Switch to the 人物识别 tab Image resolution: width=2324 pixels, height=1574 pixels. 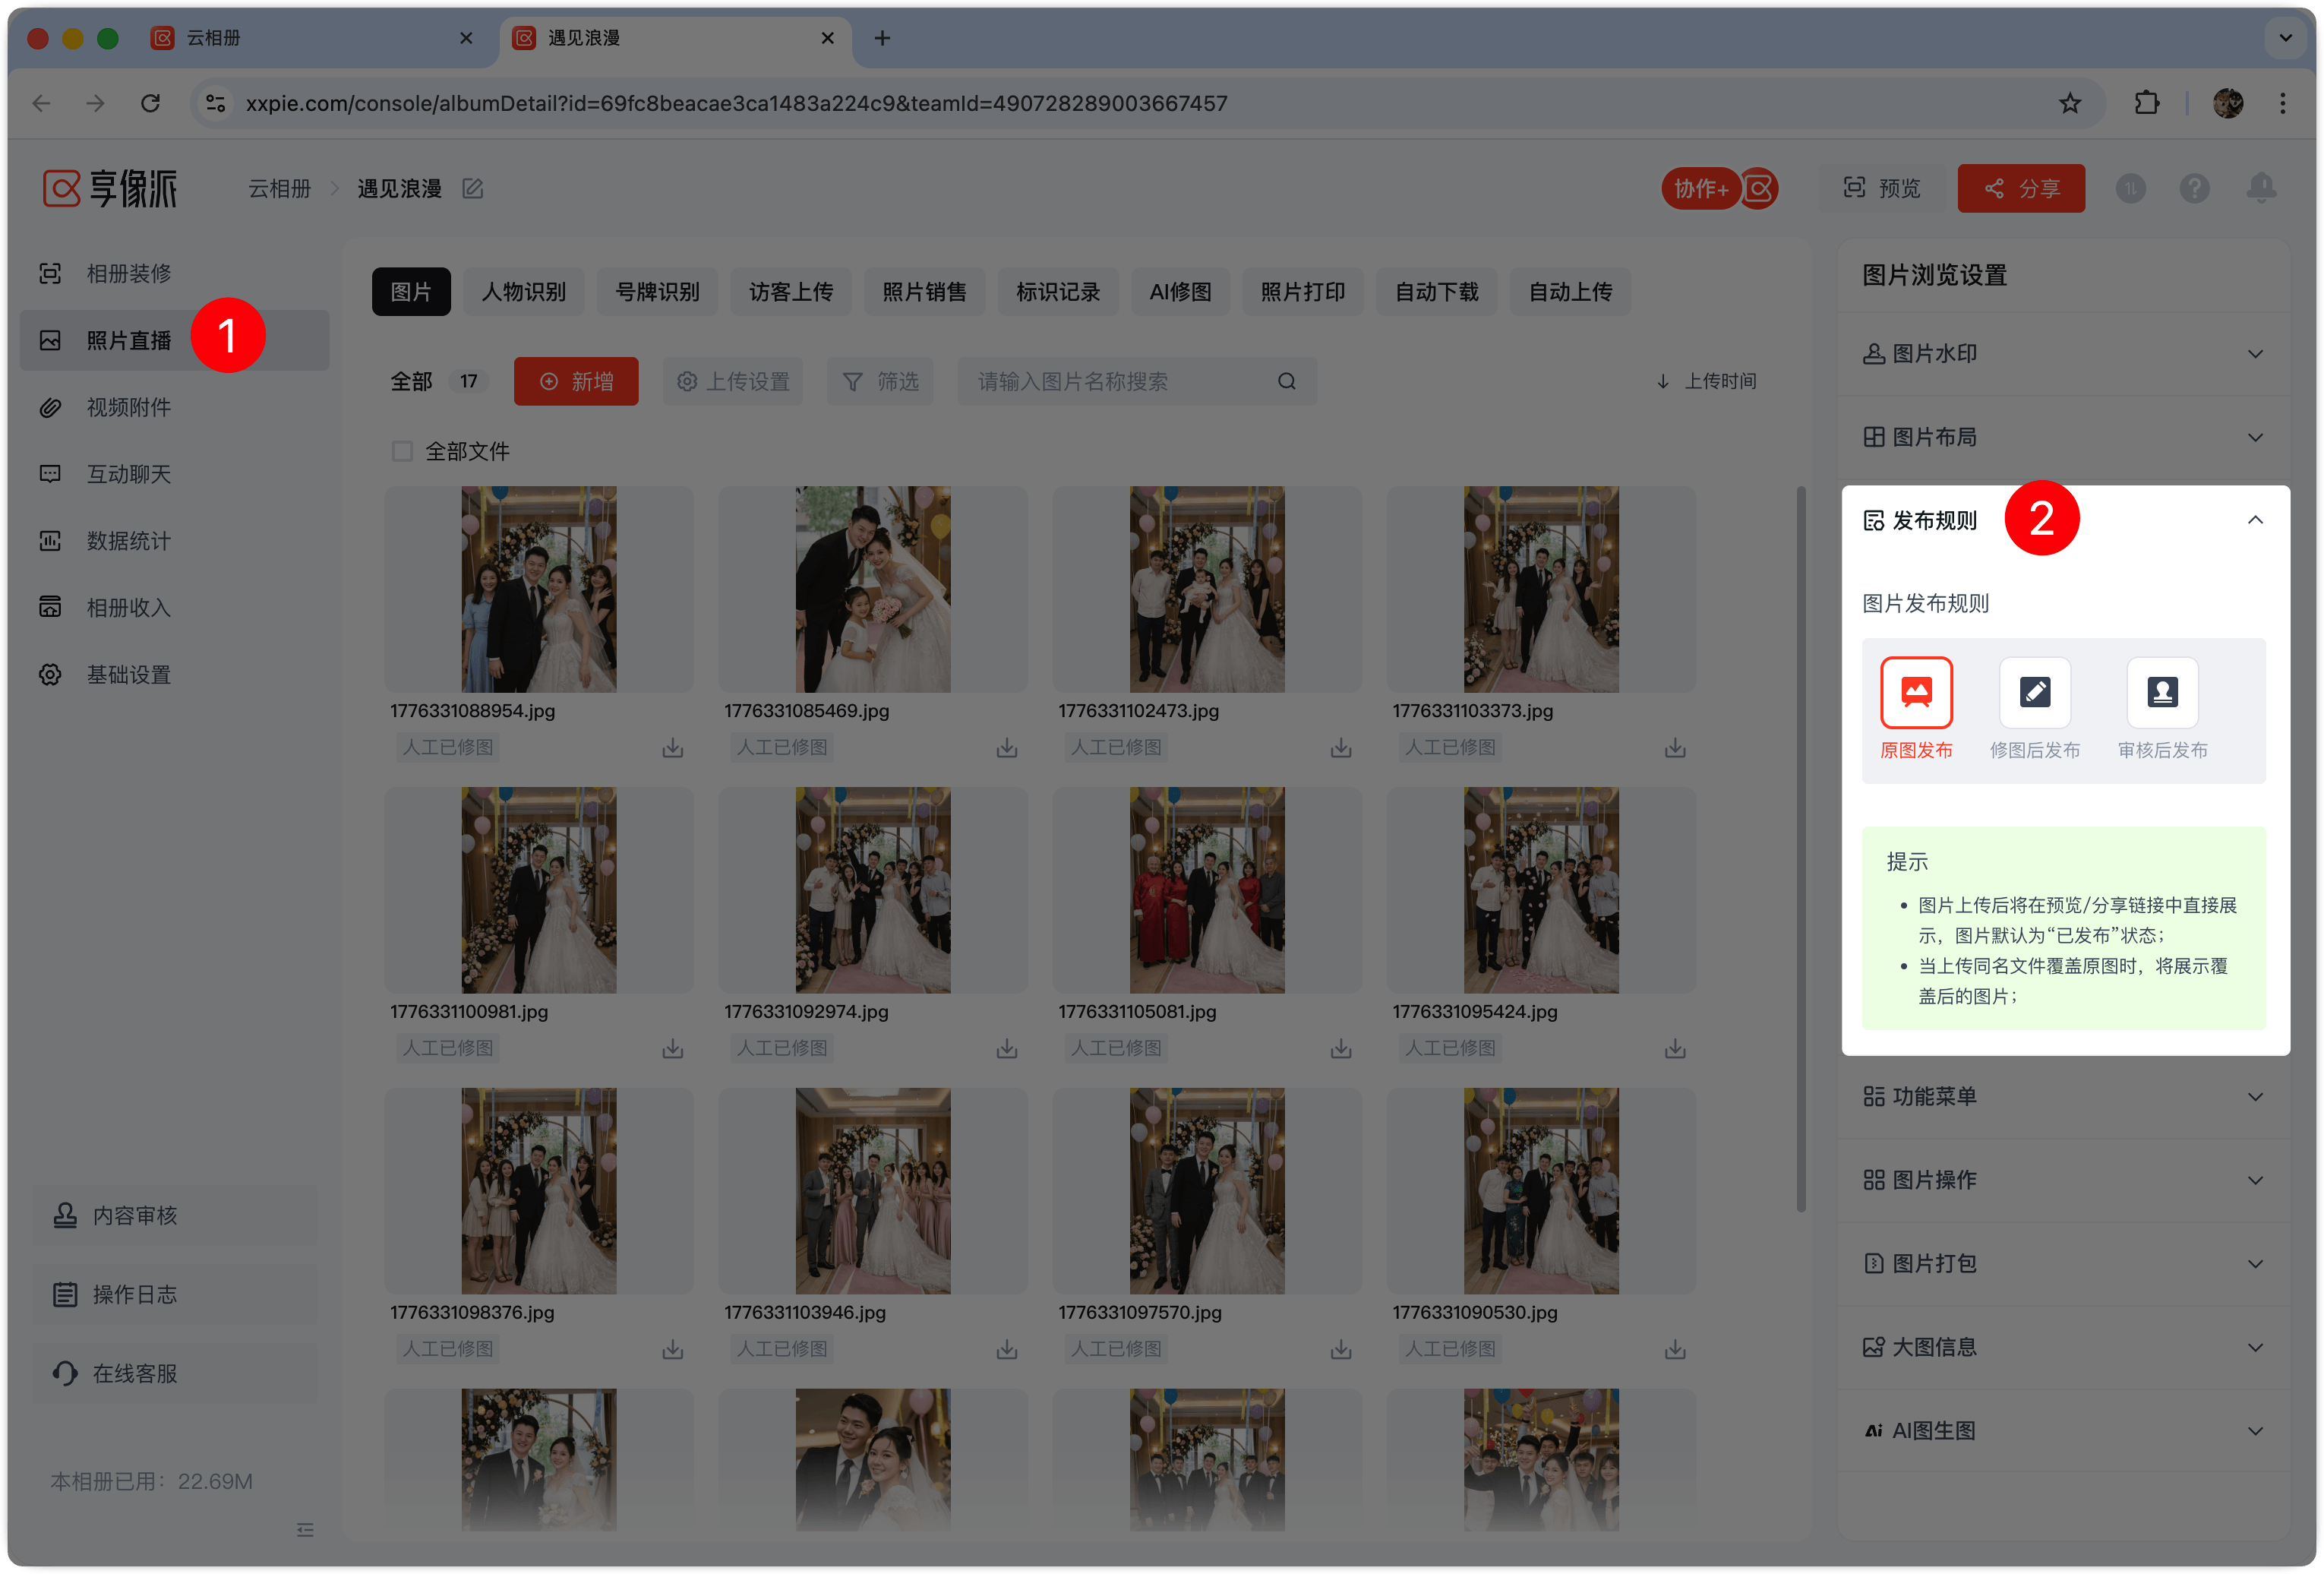point(524,292)
